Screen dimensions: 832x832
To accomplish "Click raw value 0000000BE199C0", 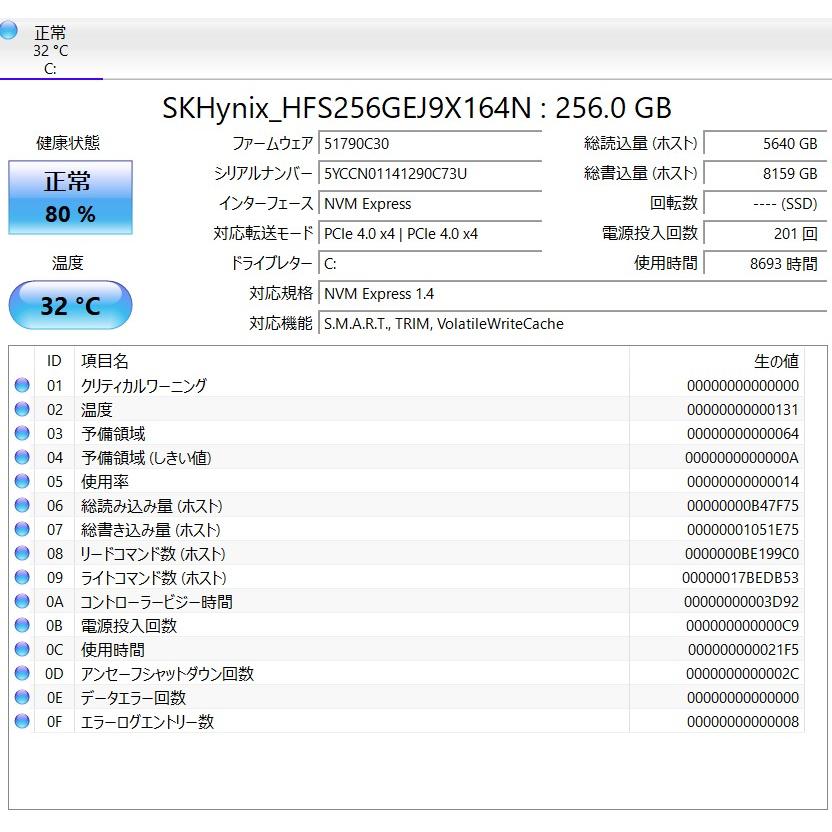I will click(741, 553).
